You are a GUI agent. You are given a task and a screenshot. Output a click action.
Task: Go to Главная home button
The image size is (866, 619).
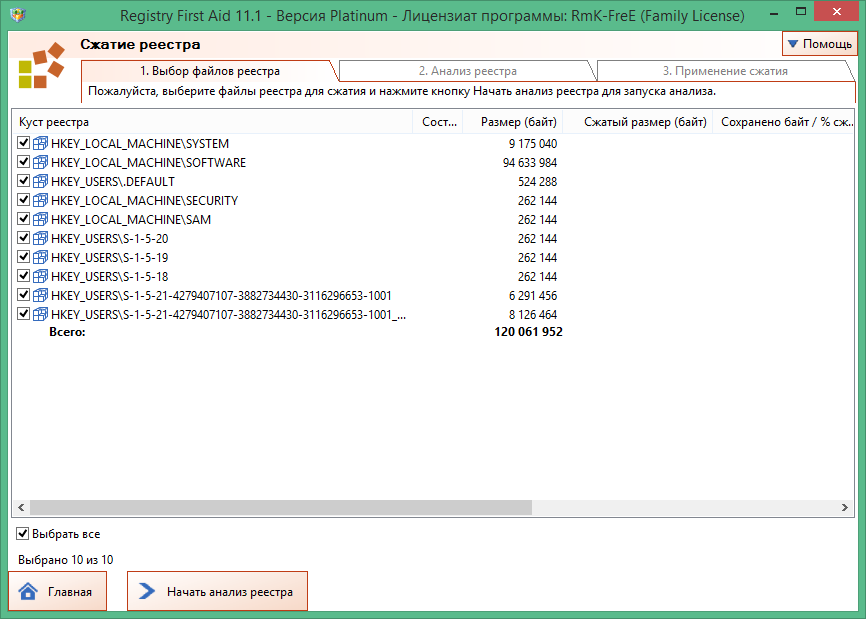click(57, 591)
